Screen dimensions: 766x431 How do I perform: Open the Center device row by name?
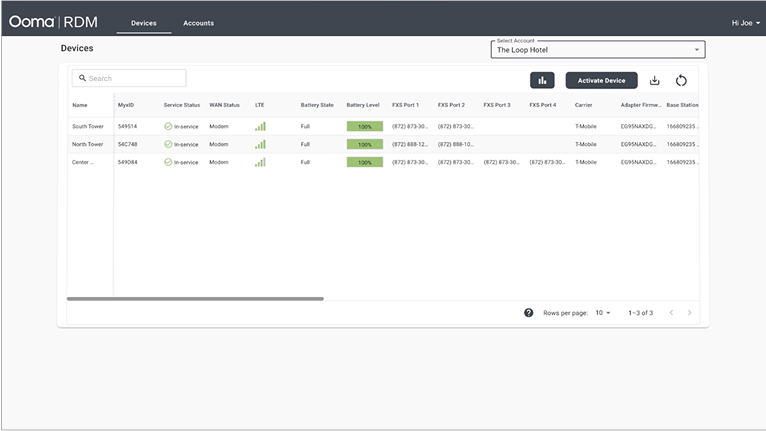83,162
